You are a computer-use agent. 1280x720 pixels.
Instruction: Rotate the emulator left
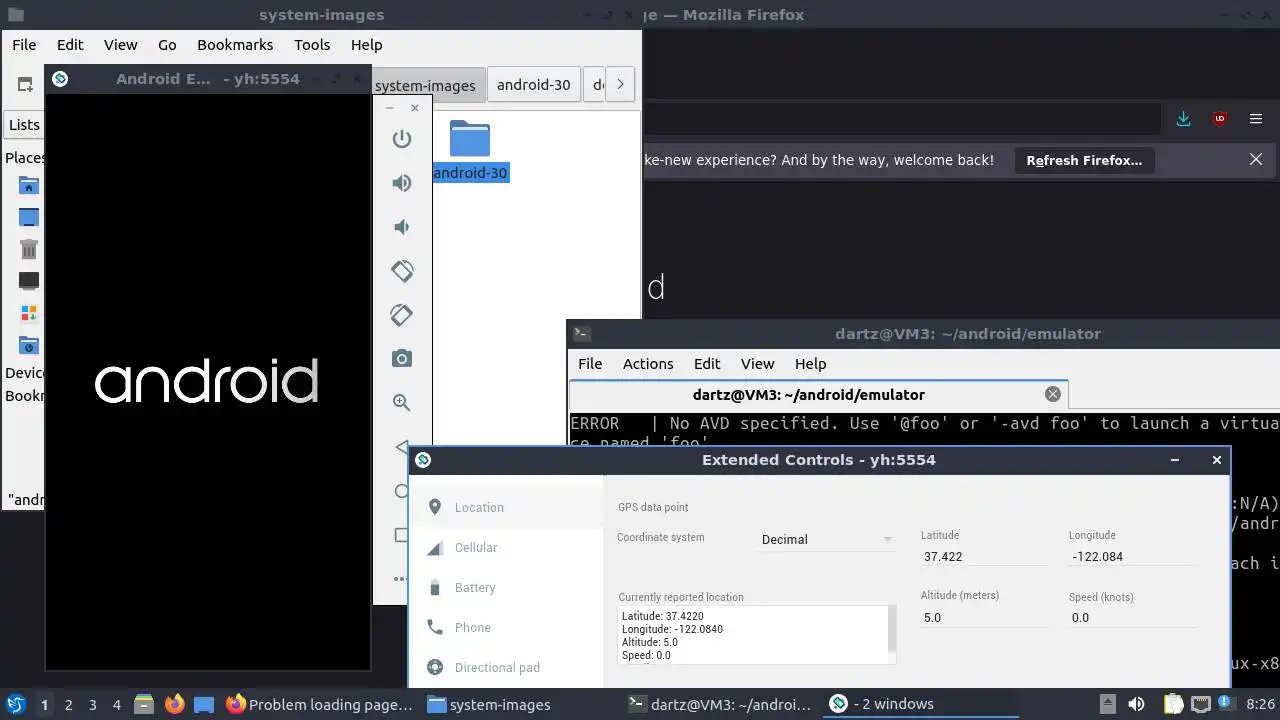[x=402, y=271]
